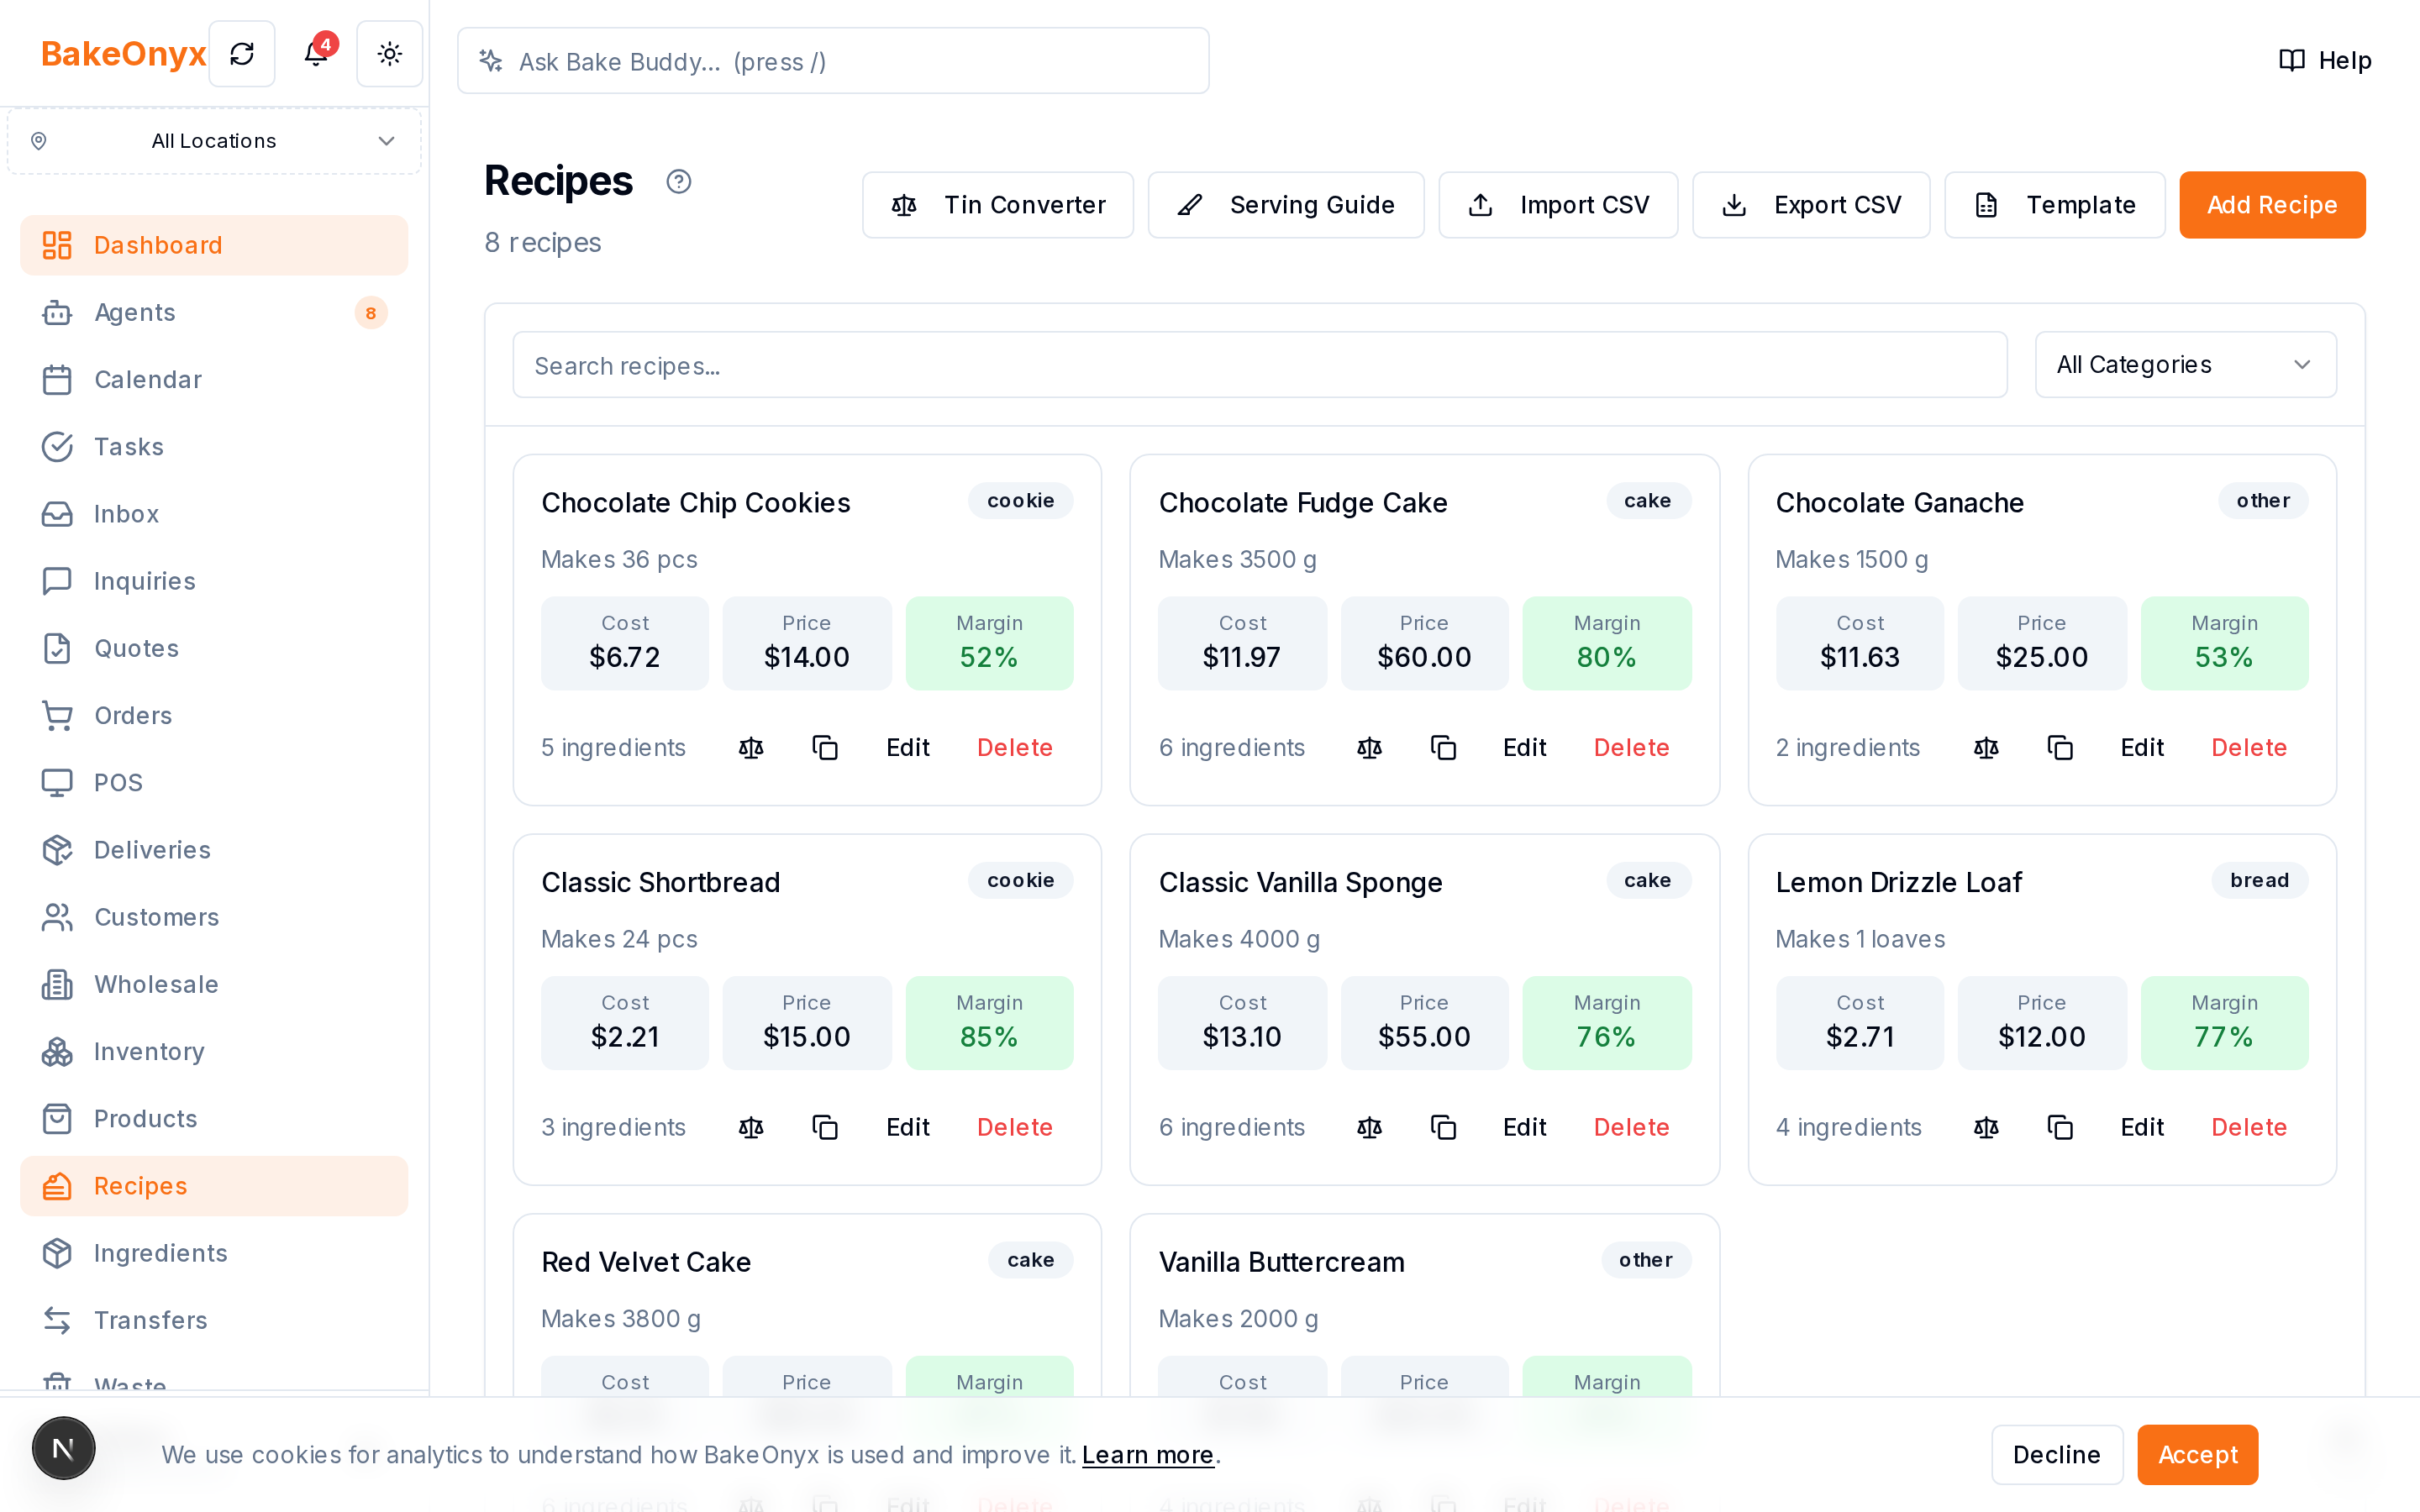Click Export CSV
This screenshot has height=1512, width=2420.
[x=1811, y=205]
